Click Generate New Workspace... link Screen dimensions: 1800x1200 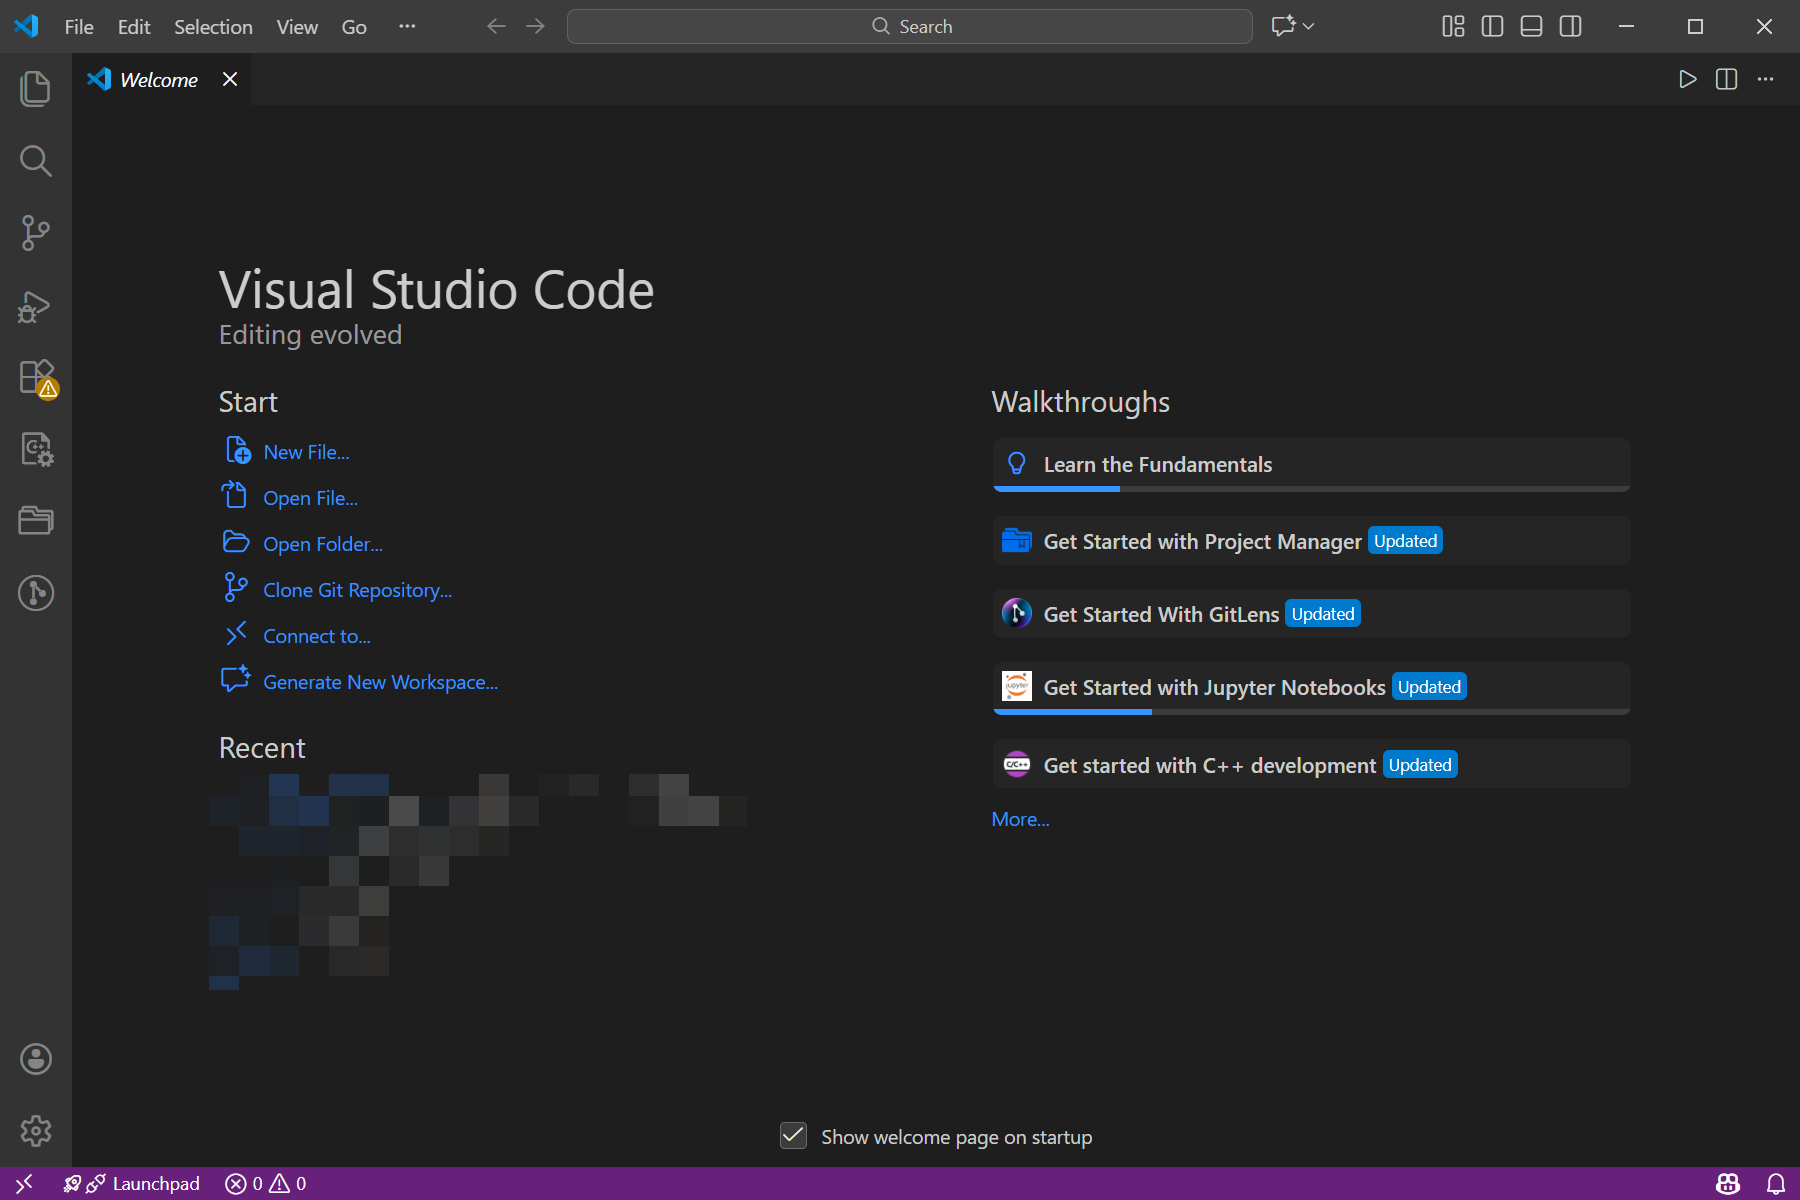tap(380, 682)
